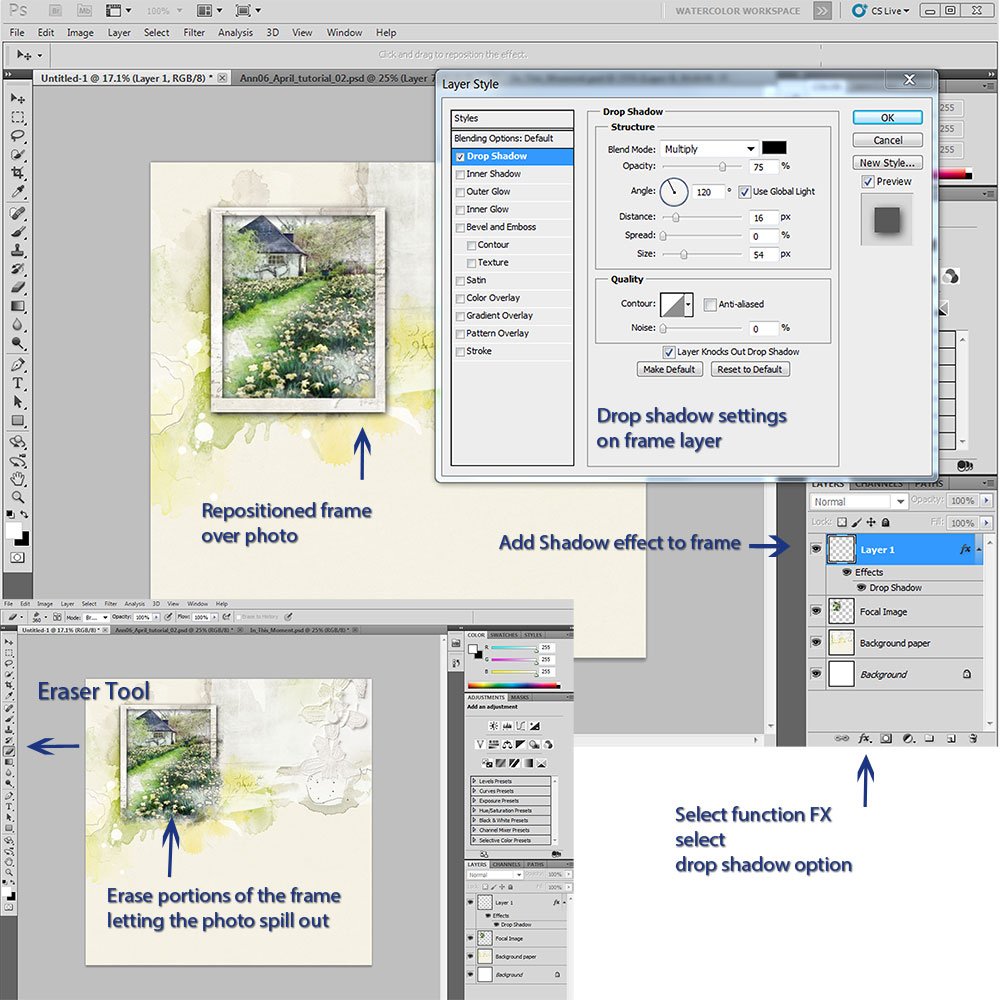The height and width of the screenshot is (1000, 1000).
Task: Click the New Style... button
Action: click(887, 163)
